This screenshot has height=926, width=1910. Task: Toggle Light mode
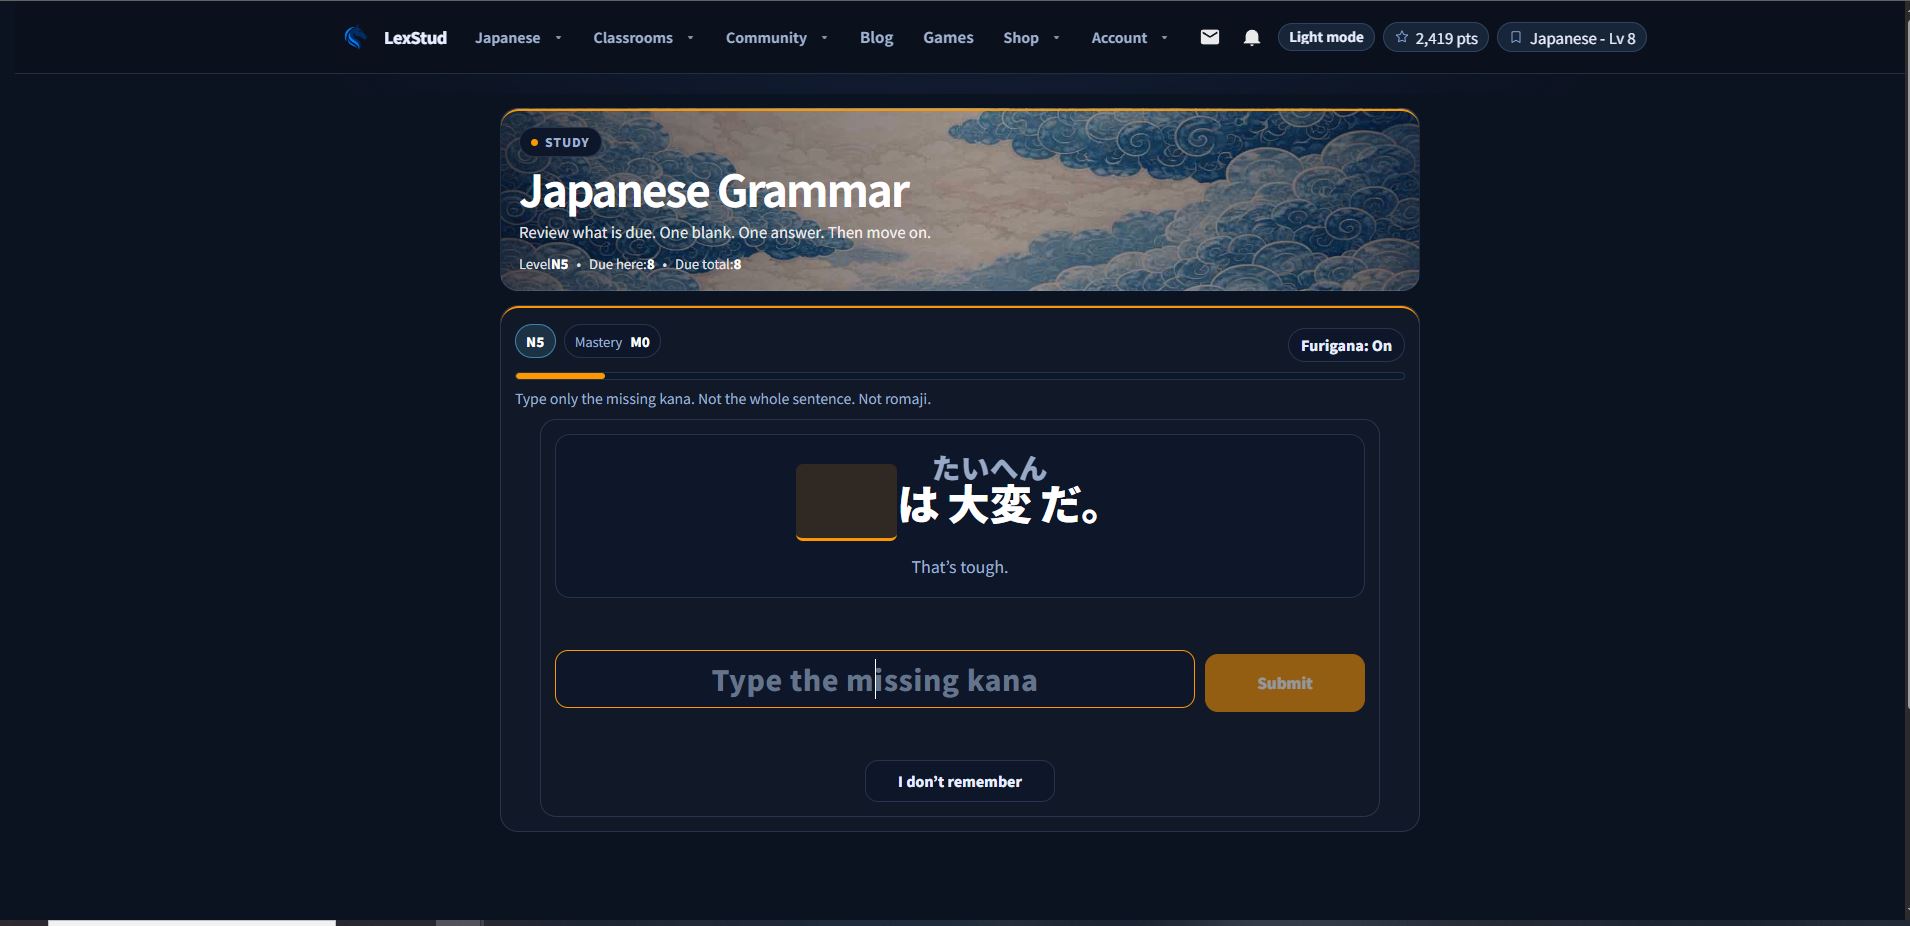click(x=1326, y=37)
